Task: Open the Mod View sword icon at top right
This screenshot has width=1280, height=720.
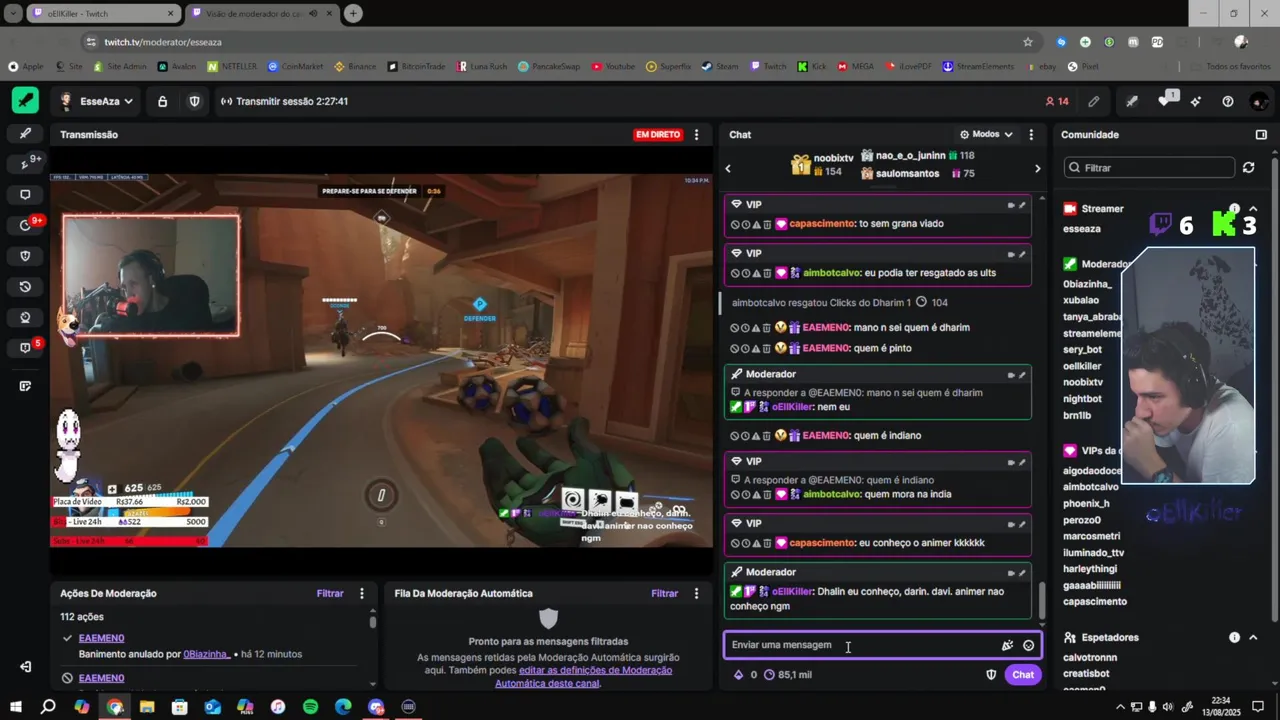Action: (1132, 101)
